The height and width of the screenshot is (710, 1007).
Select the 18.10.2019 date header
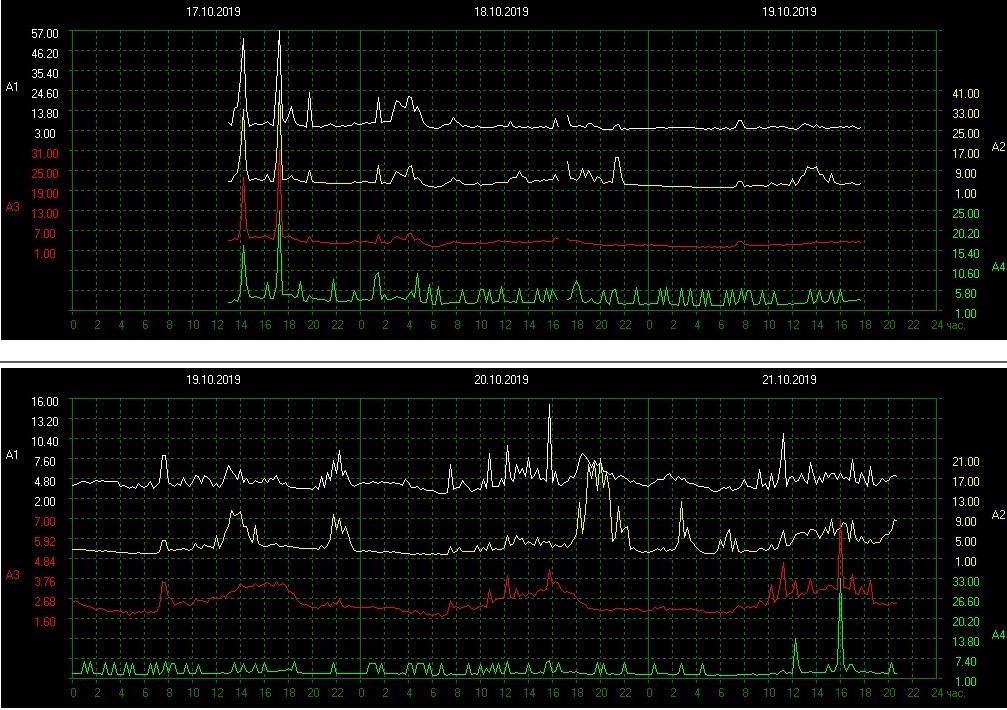[x=501, y=12]
